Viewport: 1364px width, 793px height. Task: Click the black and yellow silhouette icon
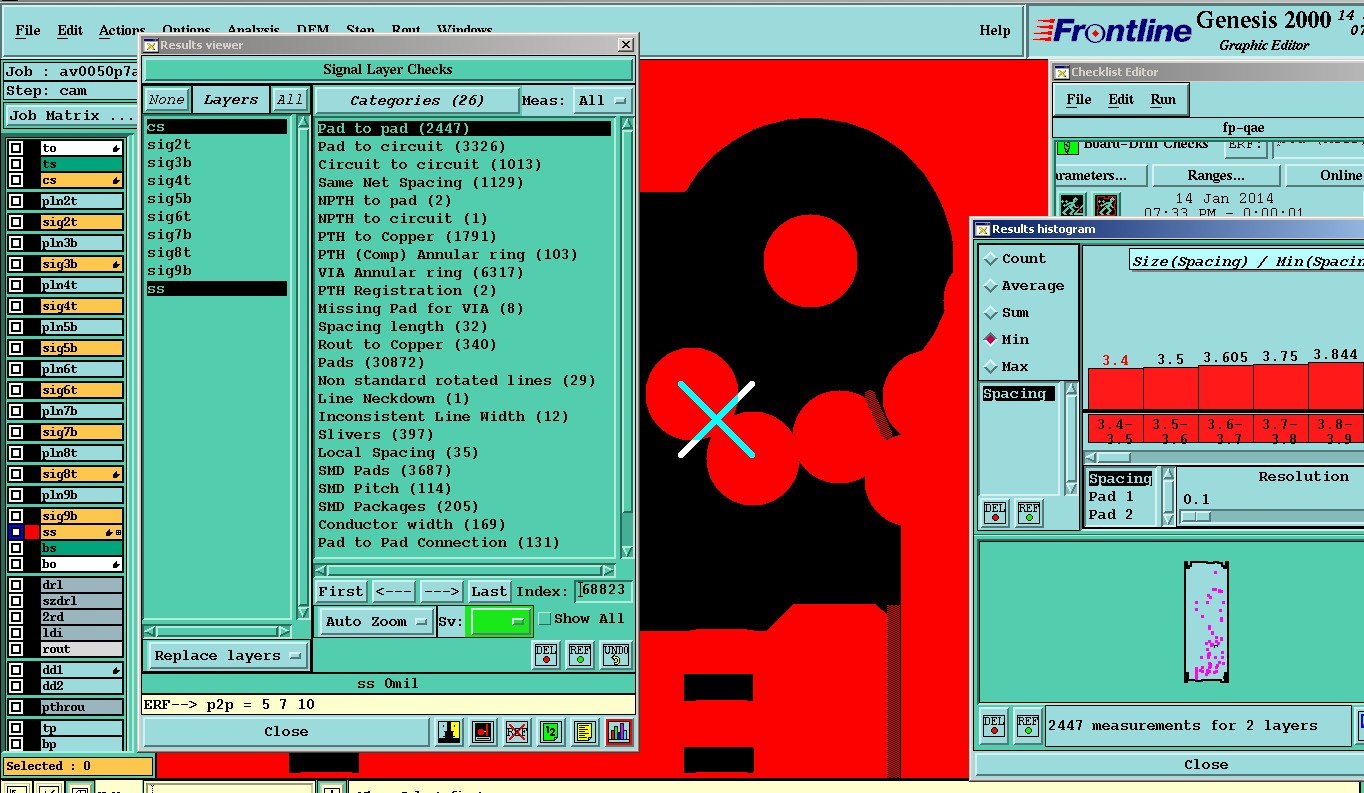click(450, 732)
